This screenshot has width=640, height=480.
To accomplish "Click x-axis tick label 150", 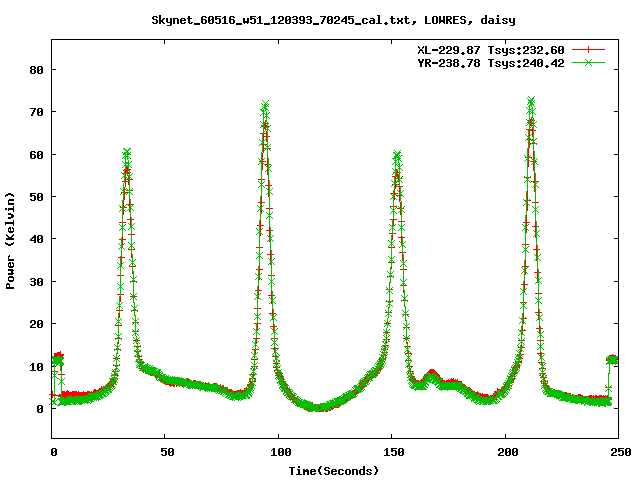I will click(394, 452).
